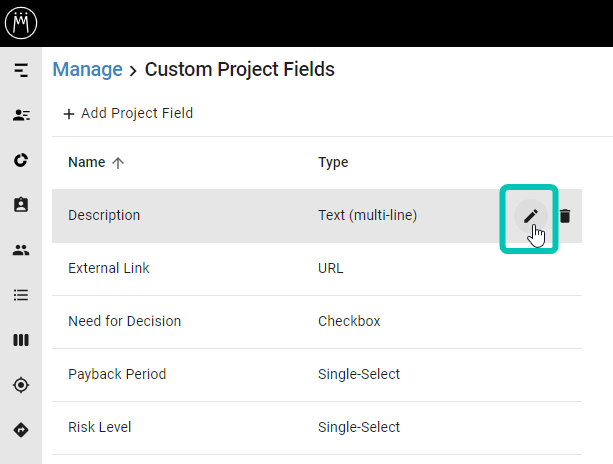Click the URL type cell
This screenshot has height=464, width=613.
pos(331,268)
